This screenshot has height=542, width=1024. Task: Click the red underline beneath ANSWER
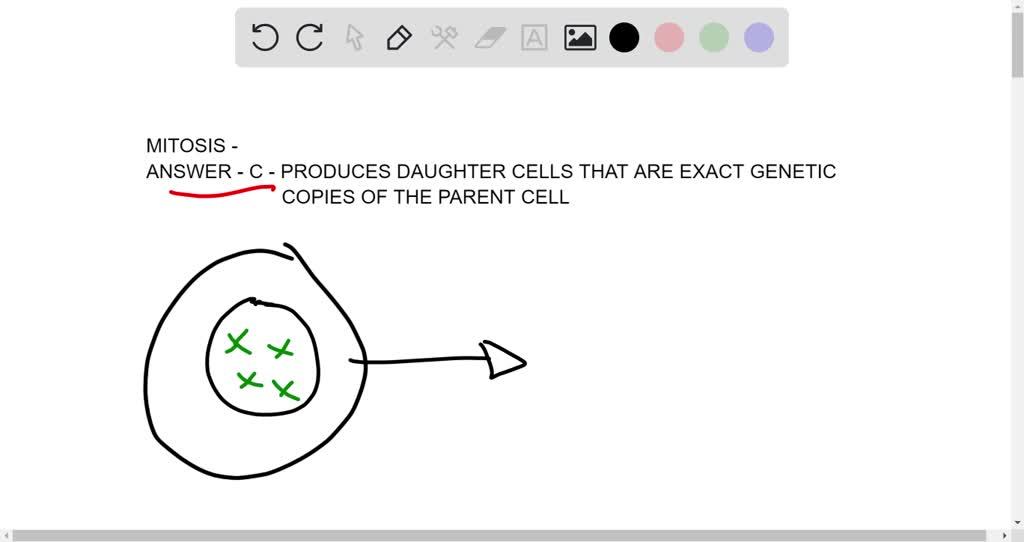221,192
